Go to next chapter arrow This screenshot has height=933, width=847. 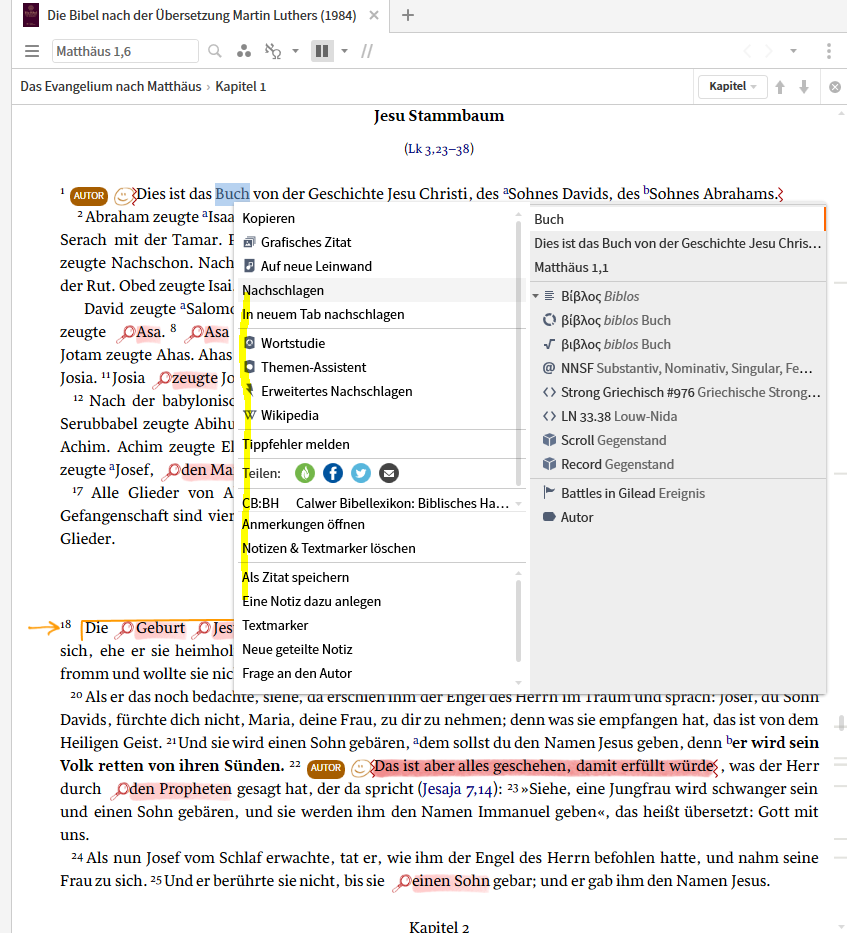pos(804,87)
